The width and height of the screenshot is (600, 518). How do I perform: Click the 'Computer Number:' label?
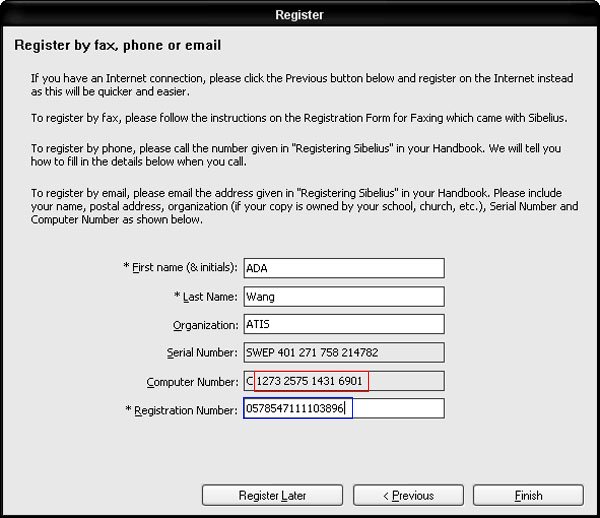[192, 382]
